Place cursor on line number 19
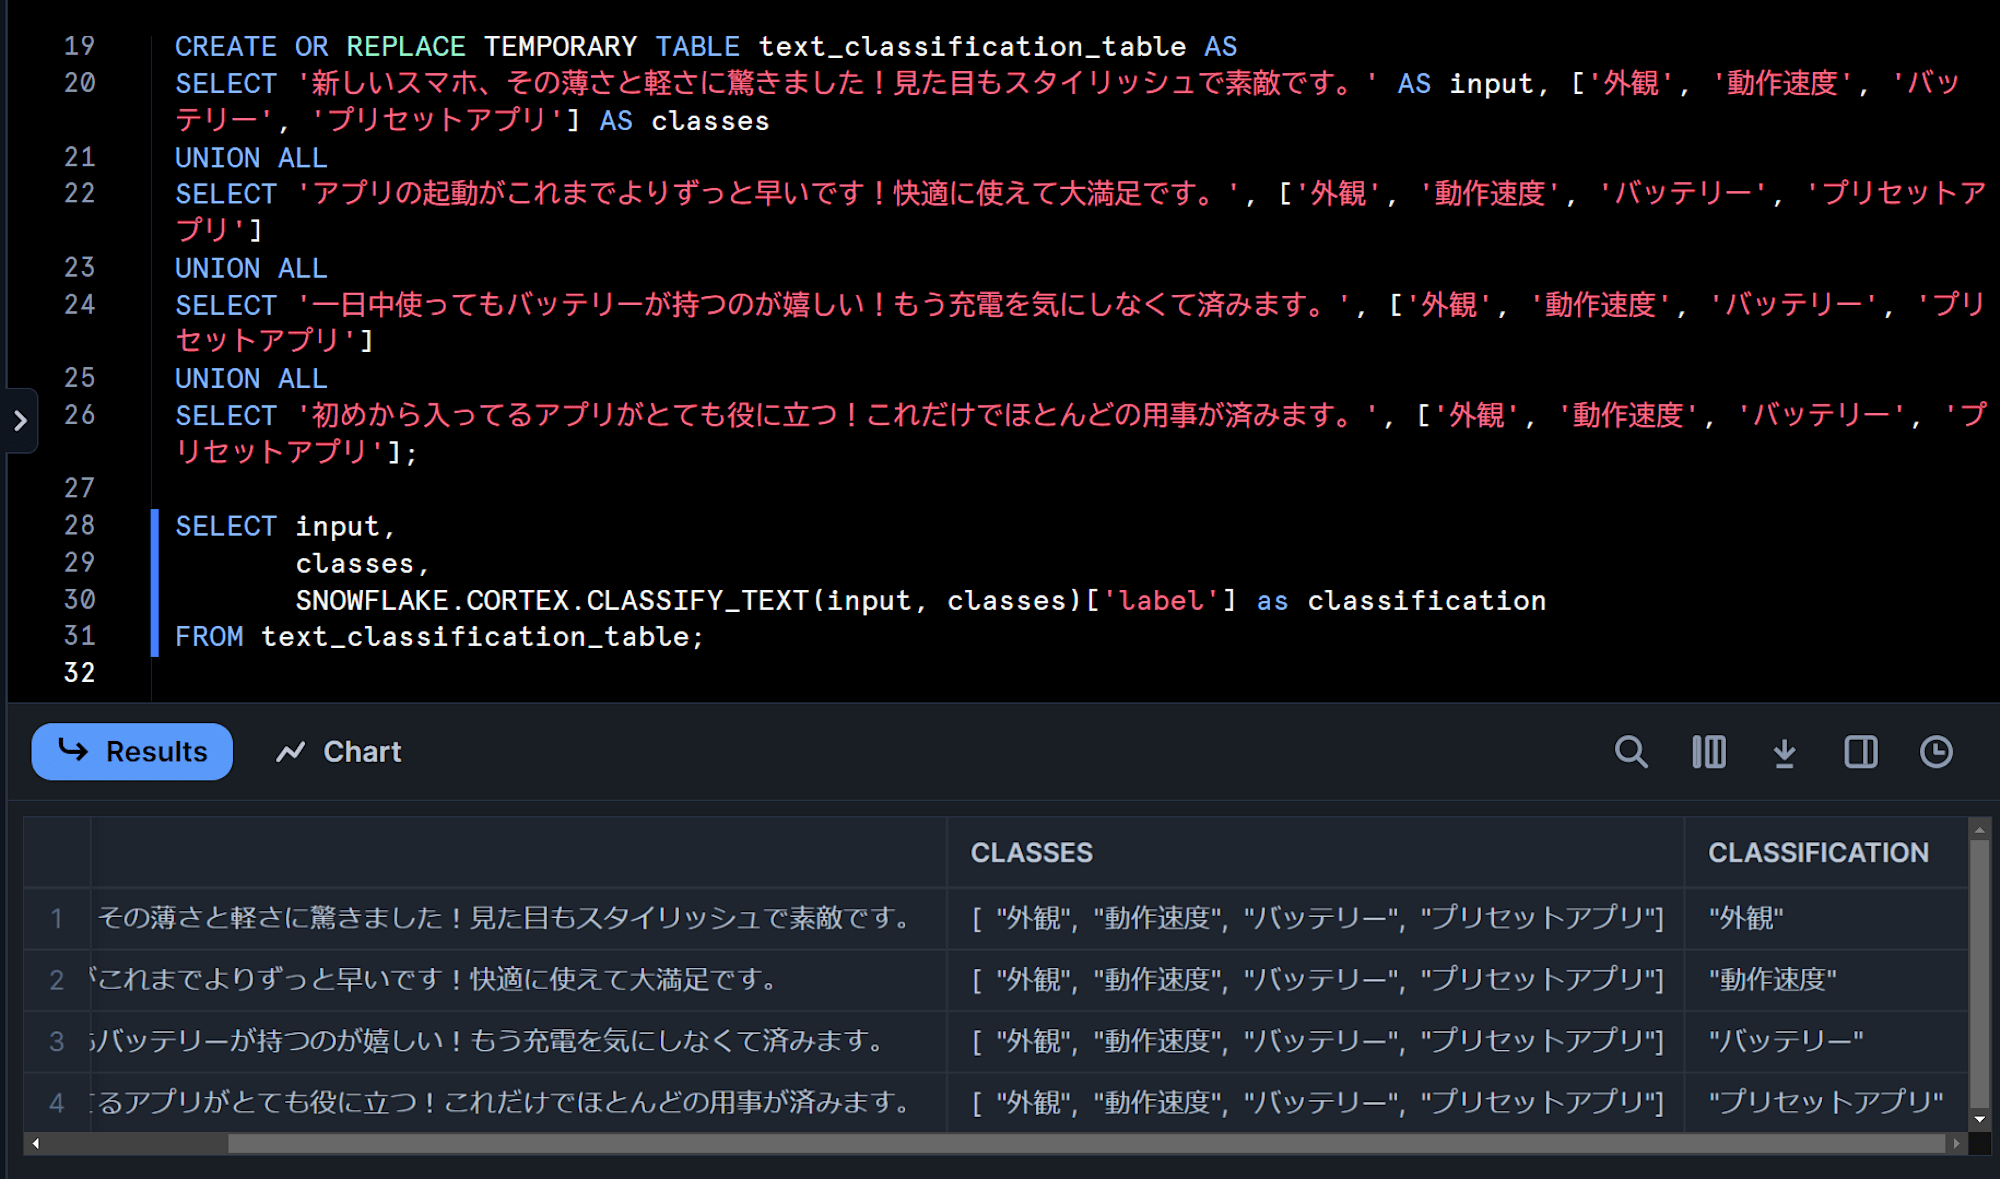 pyautogui.click(x=79, y=46)
